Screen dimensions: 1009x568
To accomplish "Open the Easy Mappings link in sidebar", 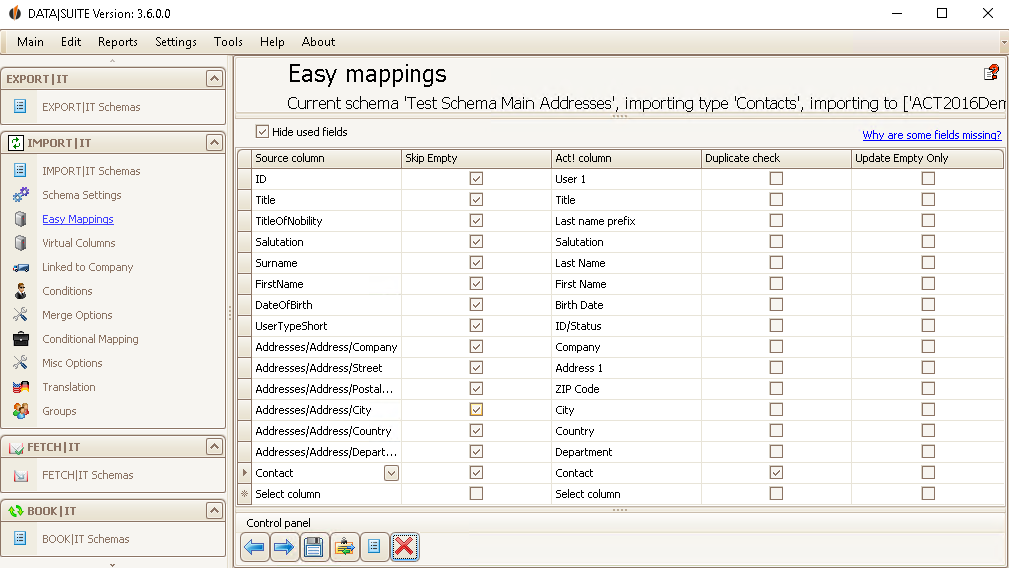I will pyautogui.click(x=78, y=219).
